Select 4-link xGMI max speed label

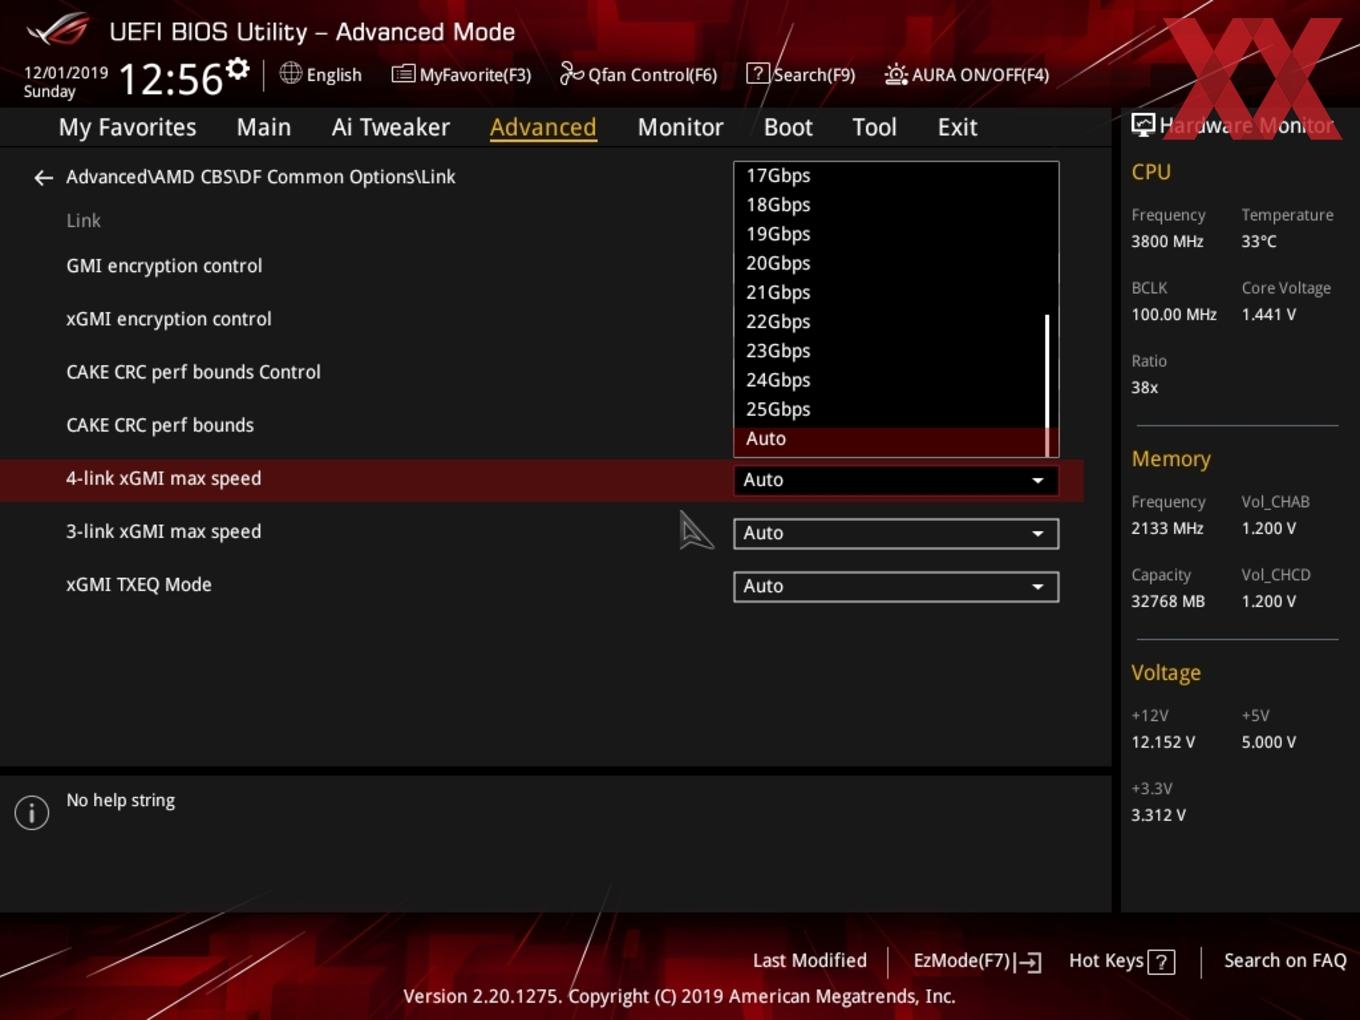point(163,478)
